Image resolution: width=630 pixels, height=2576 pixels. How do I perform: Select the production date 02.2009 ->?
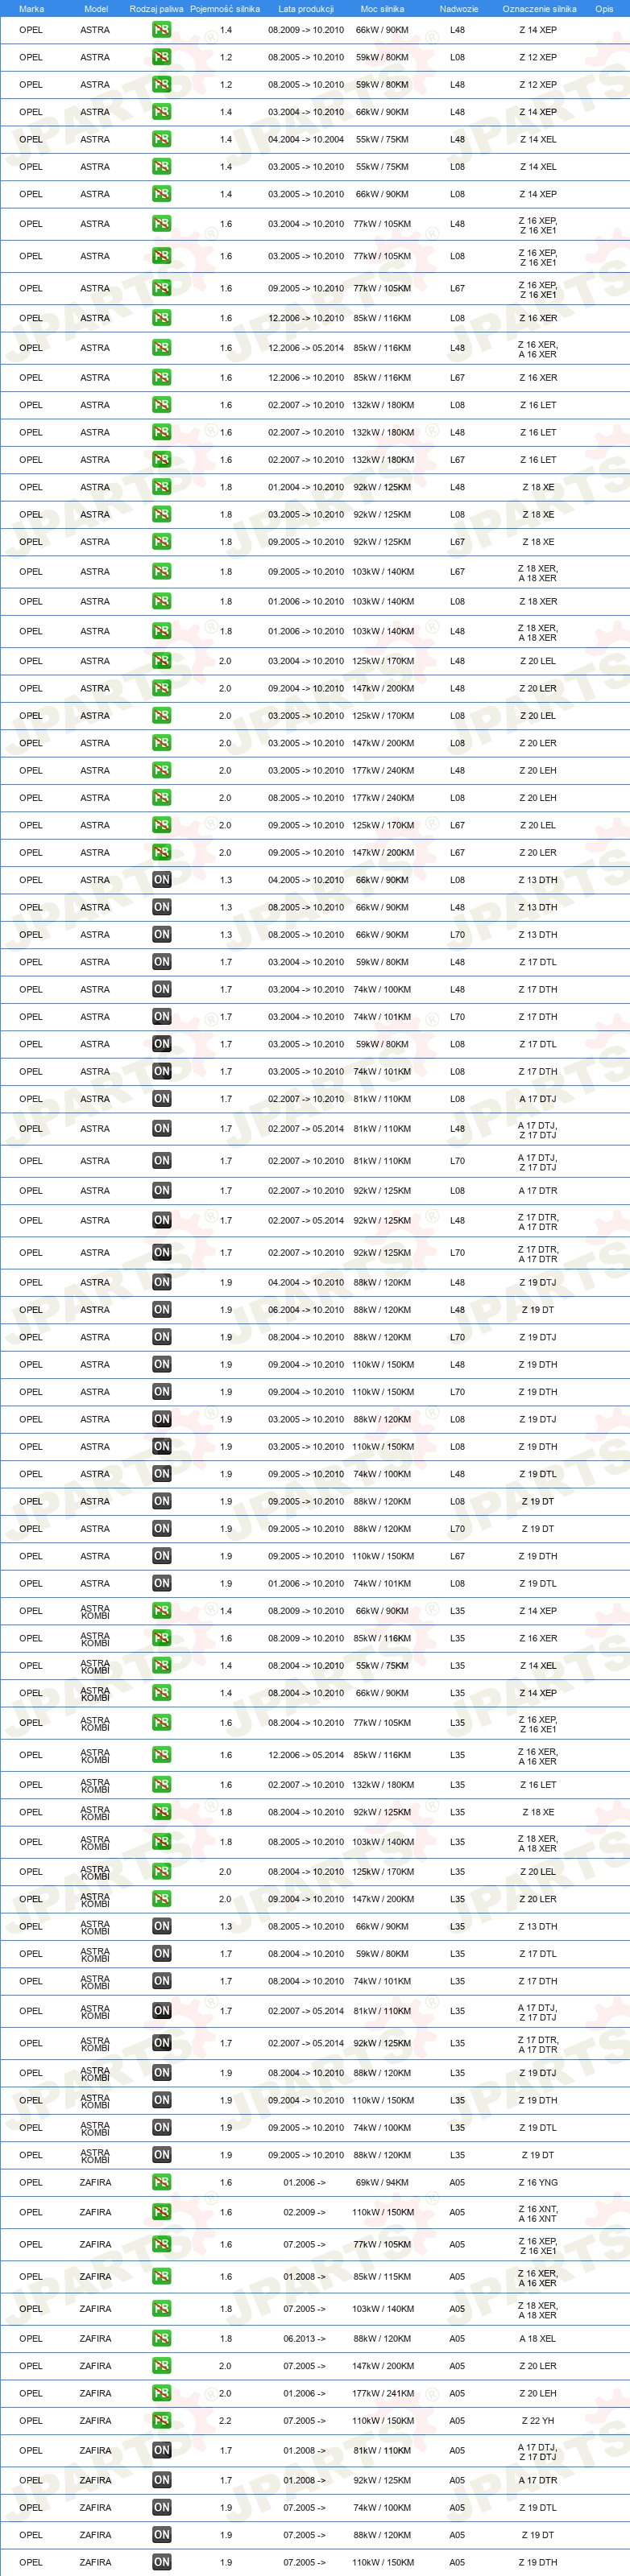305,2212
